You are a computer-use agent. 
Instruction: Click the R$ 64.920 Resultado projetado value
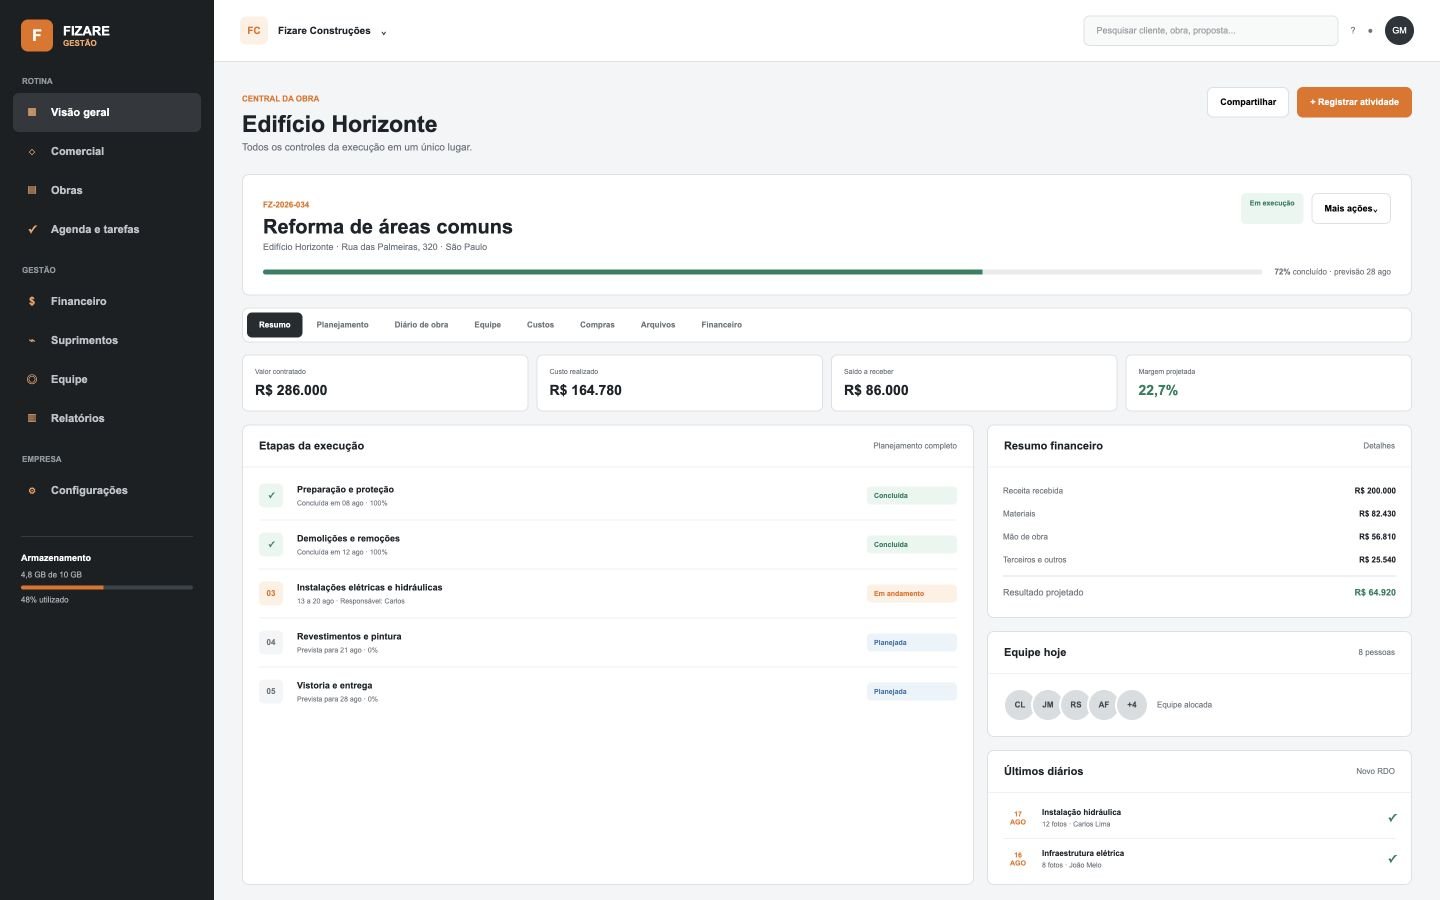[x=1375, y=593]
